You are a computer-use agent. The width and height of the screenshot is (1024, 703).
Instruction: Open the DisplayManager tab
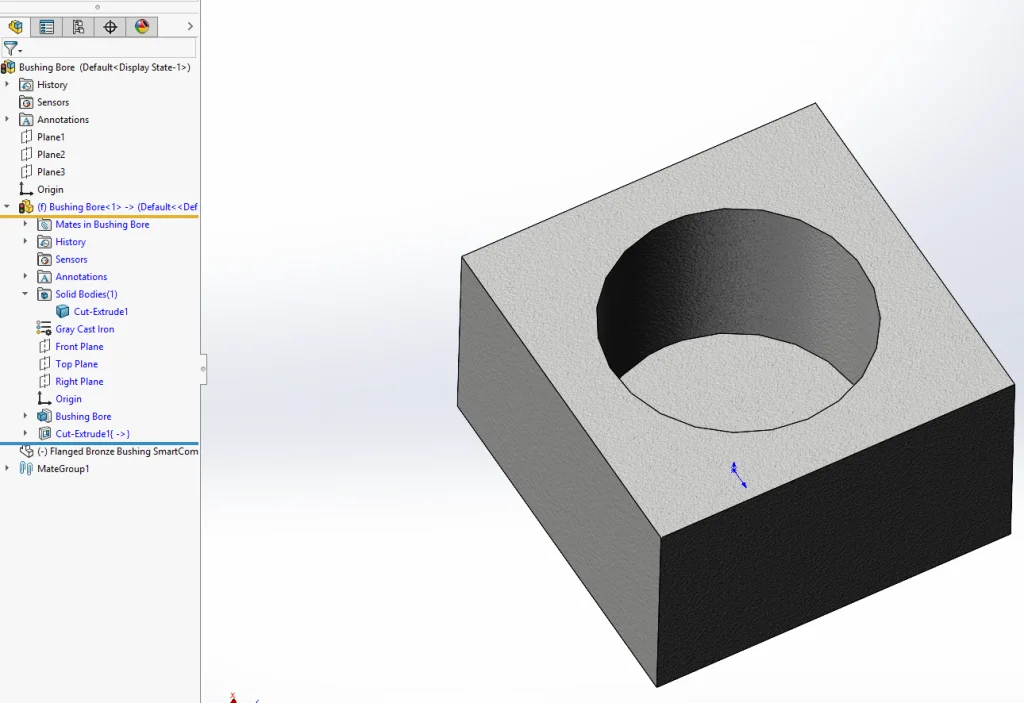pos(142,26)
